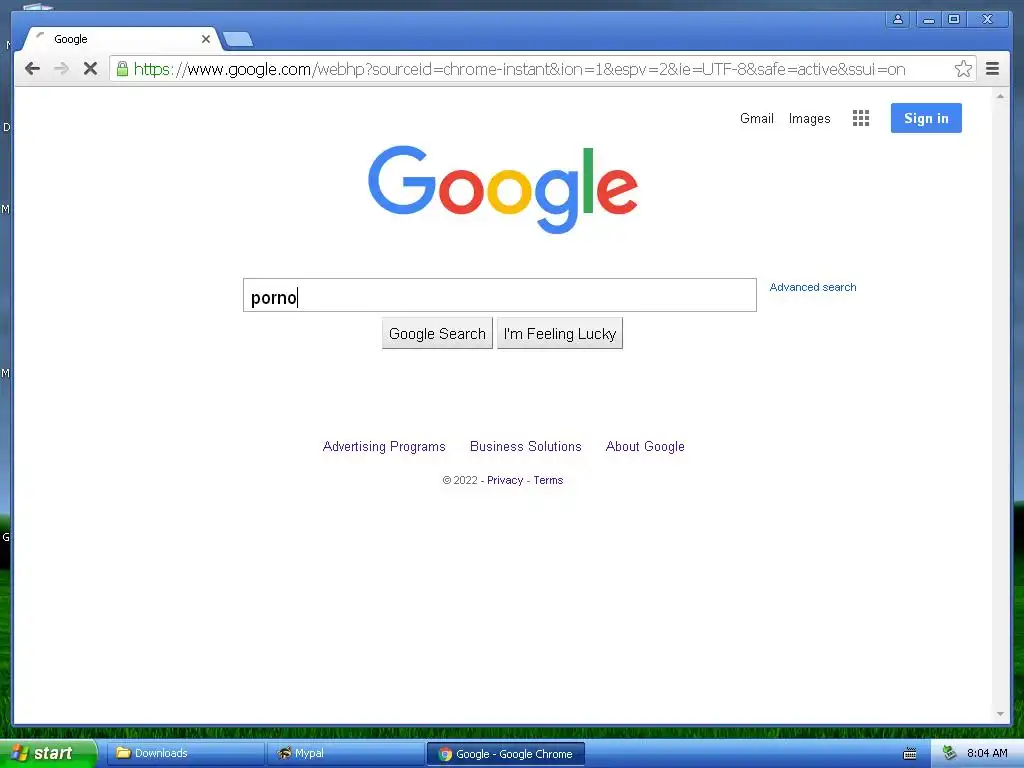Screen dimensions: 1024x768
Task: Click the keyboard icon in system tray
Action: tap(910, 754)
